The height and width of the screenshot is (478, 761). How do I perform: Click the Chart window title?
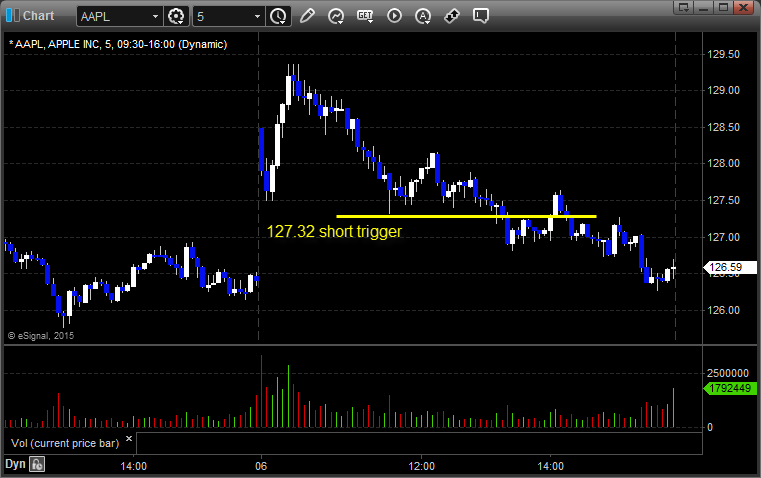coord(38,16)
